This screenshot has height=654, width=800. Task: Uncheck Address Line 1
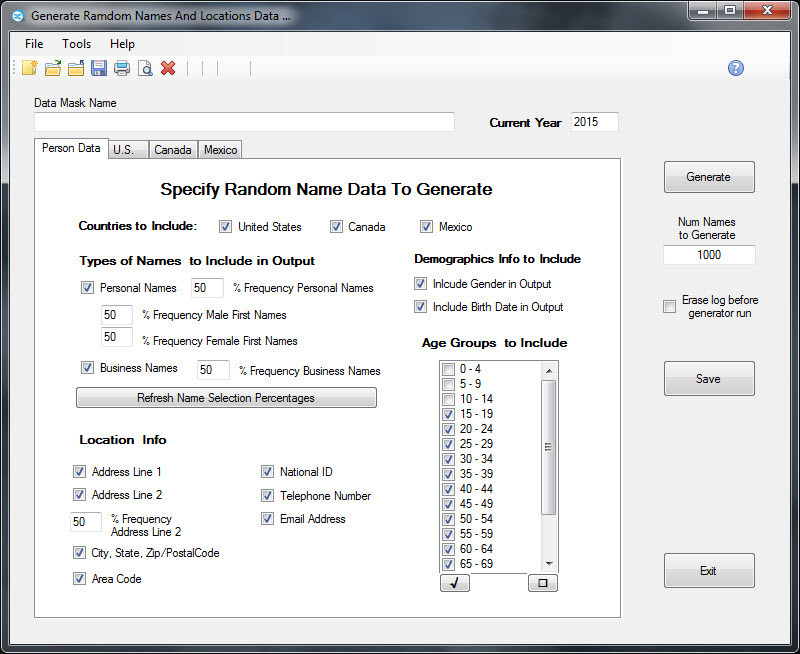click(x=79, y=471)
